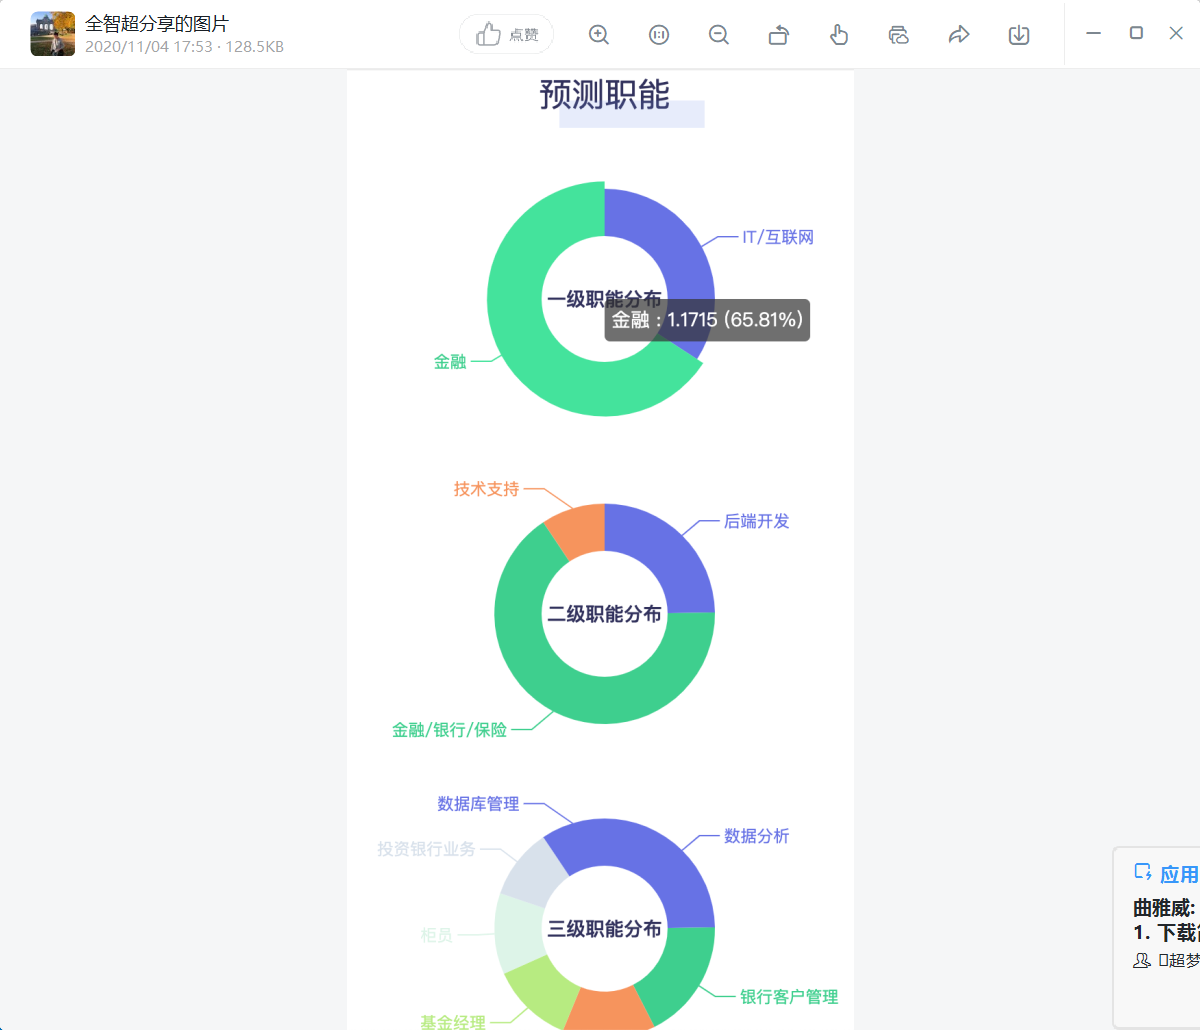The height and width of the screenshot is (1030, 1200).
Task: Download the image with the download icon
Action: click(1019, 35)
